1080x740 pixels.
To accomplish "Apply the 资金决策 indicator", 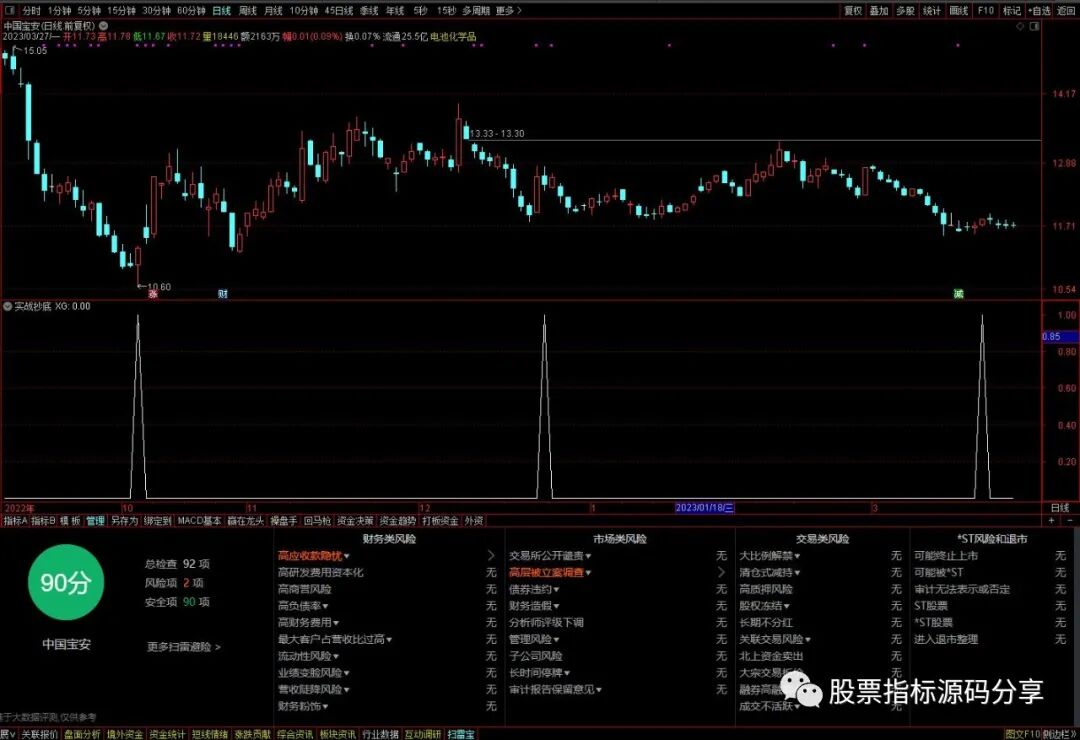I will 355,521.
